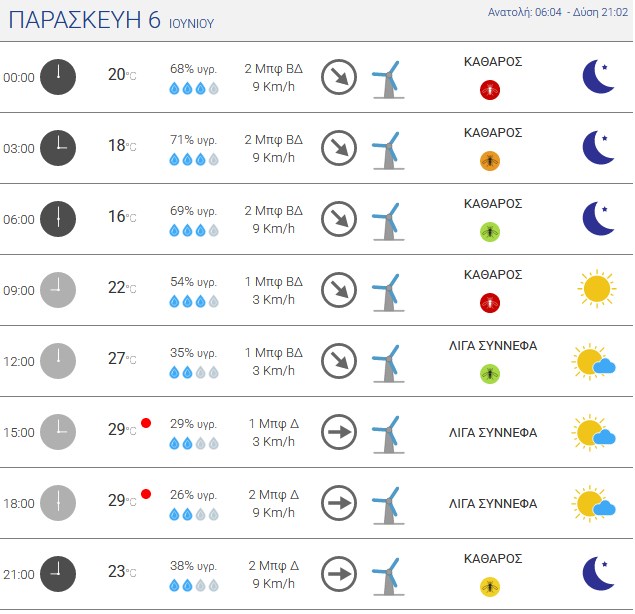Click the ΛΙΓΑ ΣΥΝΝΕΦΑ label at 15:00
Viewport: 635px width, 614px height.
point(493,433)
